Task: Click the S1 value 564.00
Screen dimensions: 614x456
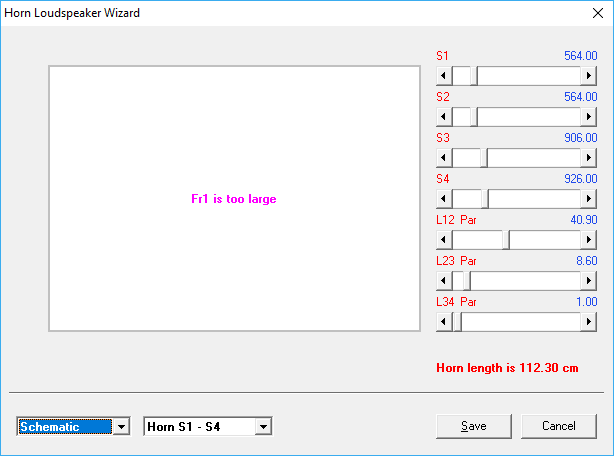Action: (x=581, y=56)
